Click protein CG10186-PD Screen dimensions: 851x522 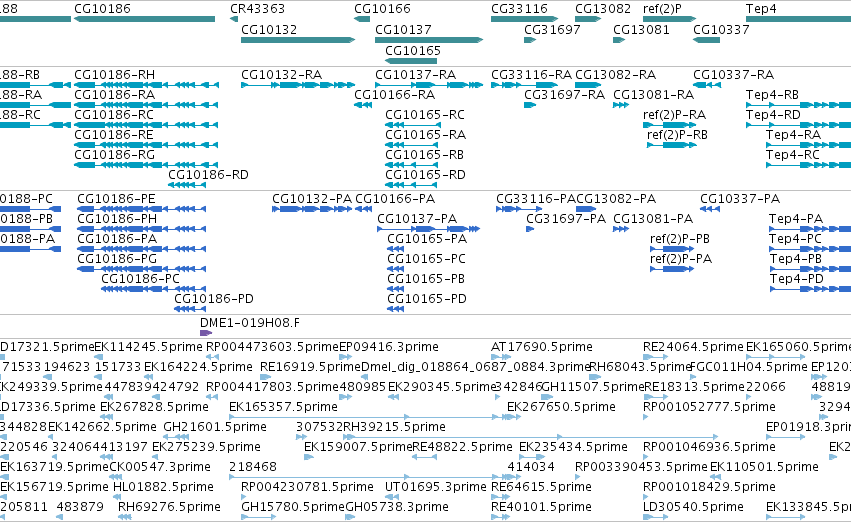(x=214, y=300)
